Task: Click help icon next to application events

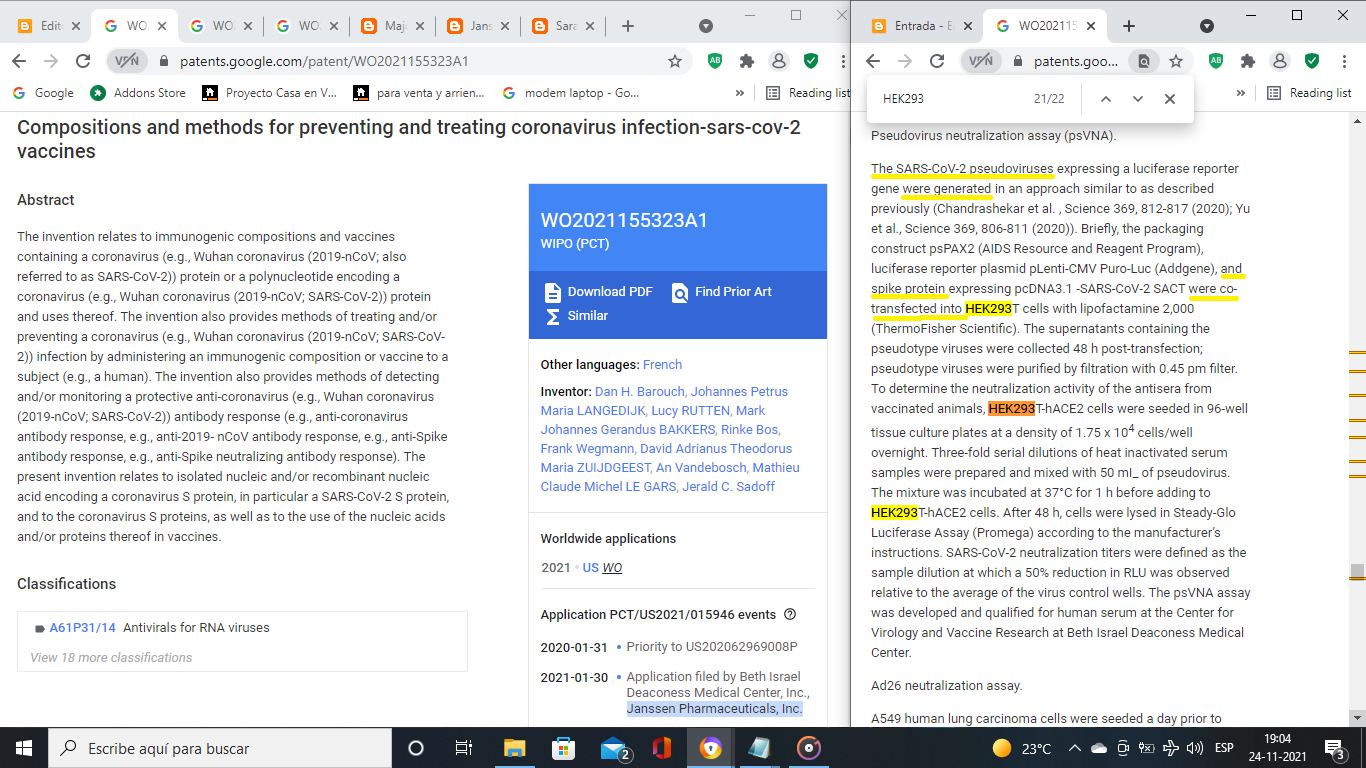Action: (790, 615)
